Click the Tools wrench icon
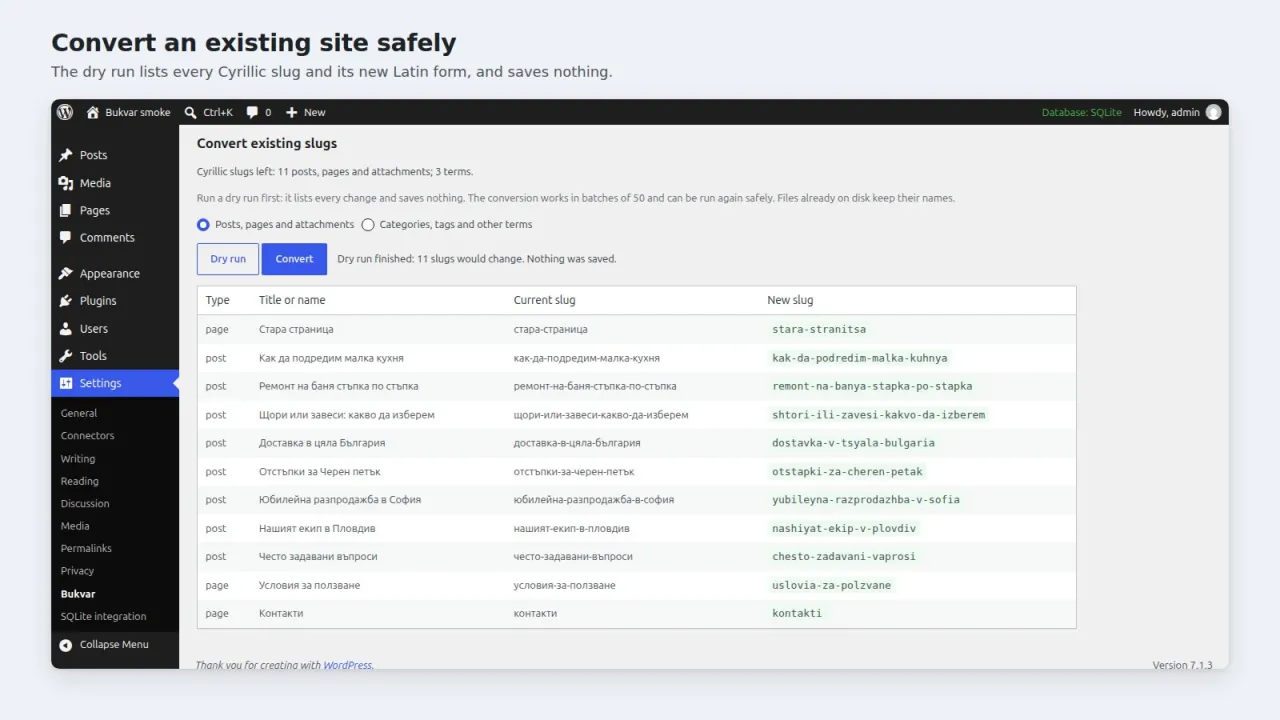 [x=66, y=355]
